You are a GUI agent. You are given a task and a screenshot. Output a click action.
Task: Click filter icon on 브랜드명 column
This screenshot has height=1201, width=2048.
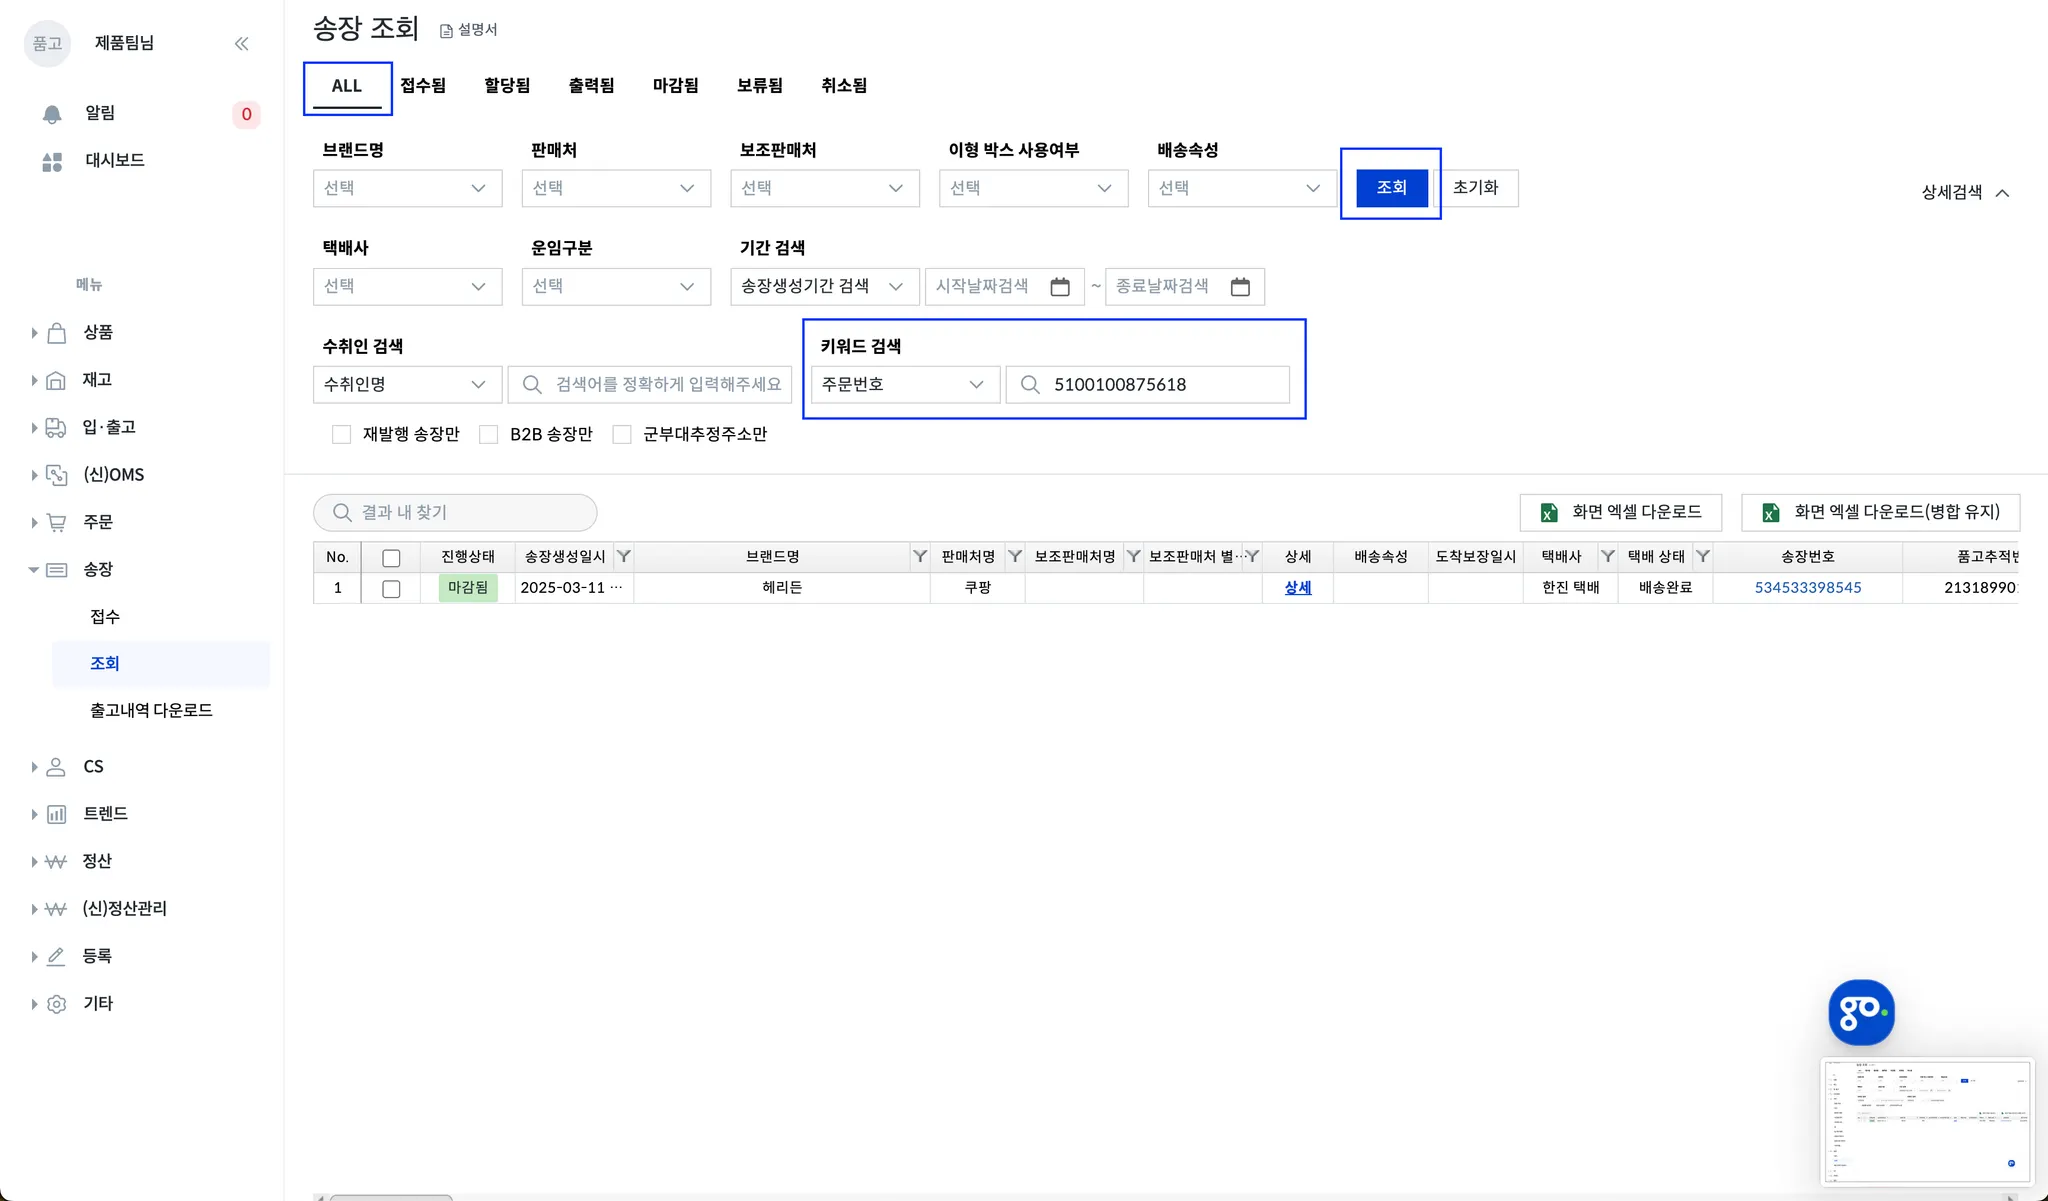(x=919, y=556)
